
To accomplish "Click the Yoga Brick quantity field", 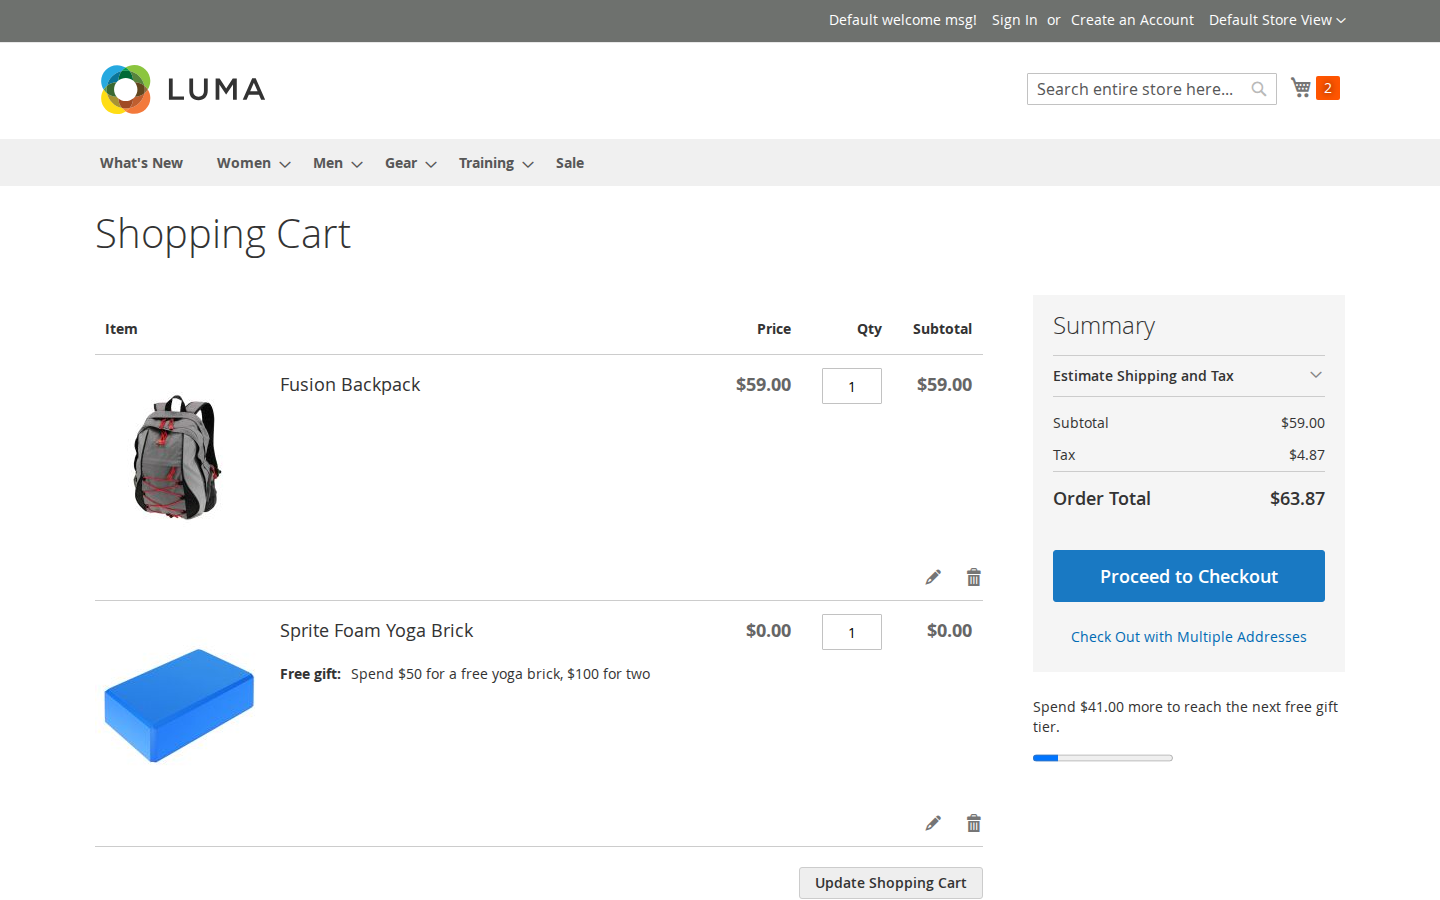I will coord(852,632).
